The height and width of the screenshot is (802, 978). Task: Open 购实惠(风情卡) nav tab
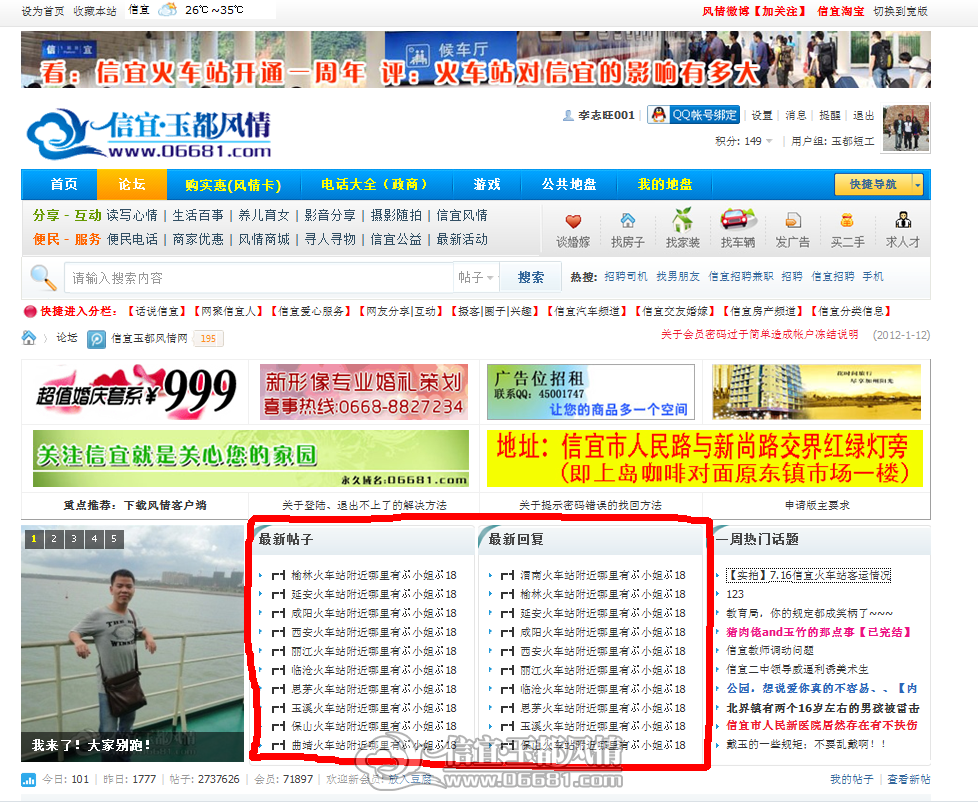click(x=233, y=185)
